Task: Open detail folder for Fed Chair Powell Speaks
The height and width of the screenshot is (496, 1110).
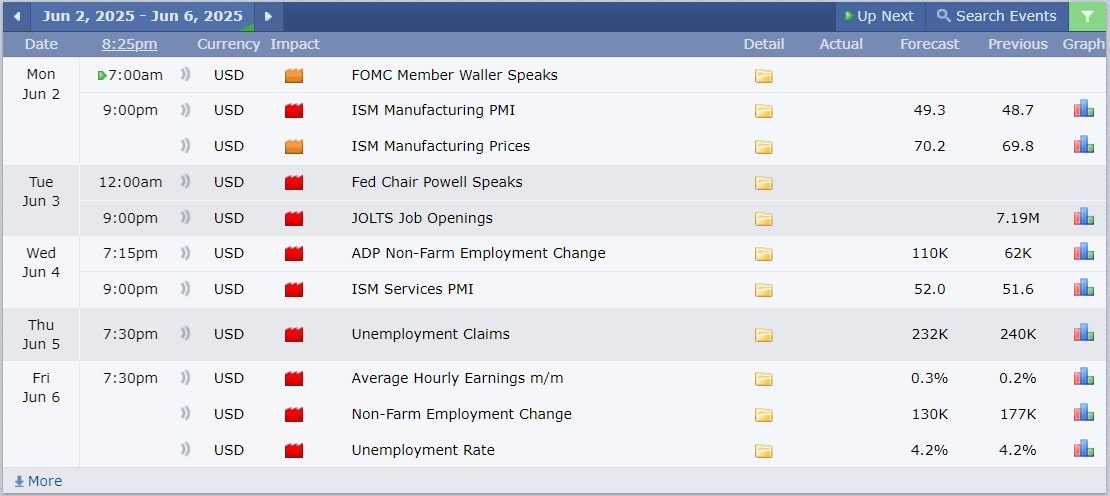Action: click(x=763, y=183)
